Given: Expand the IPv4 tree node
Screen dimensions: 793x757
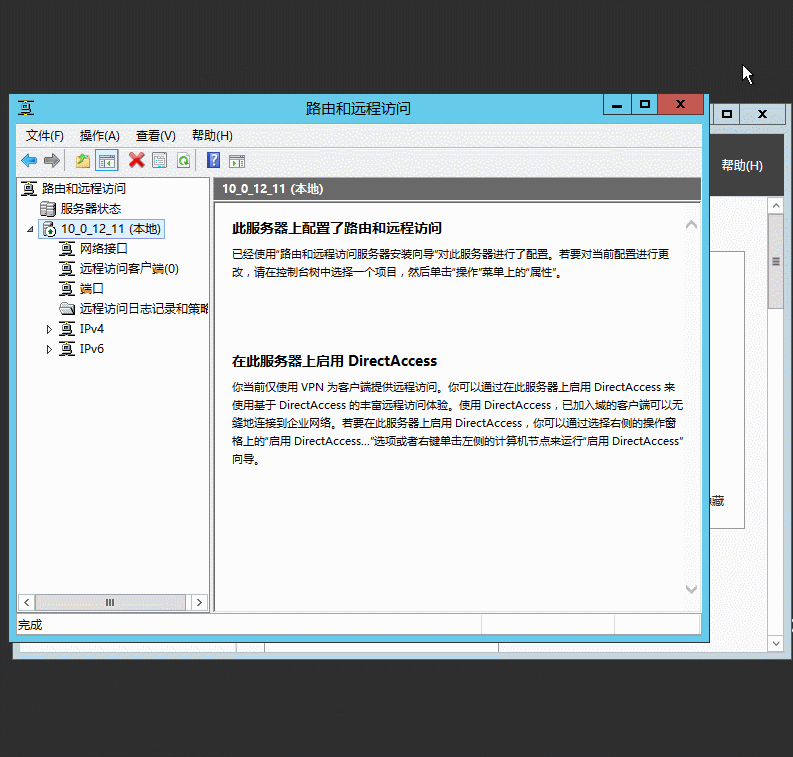Looking at the screenshot, I should (x=49, y=329).
